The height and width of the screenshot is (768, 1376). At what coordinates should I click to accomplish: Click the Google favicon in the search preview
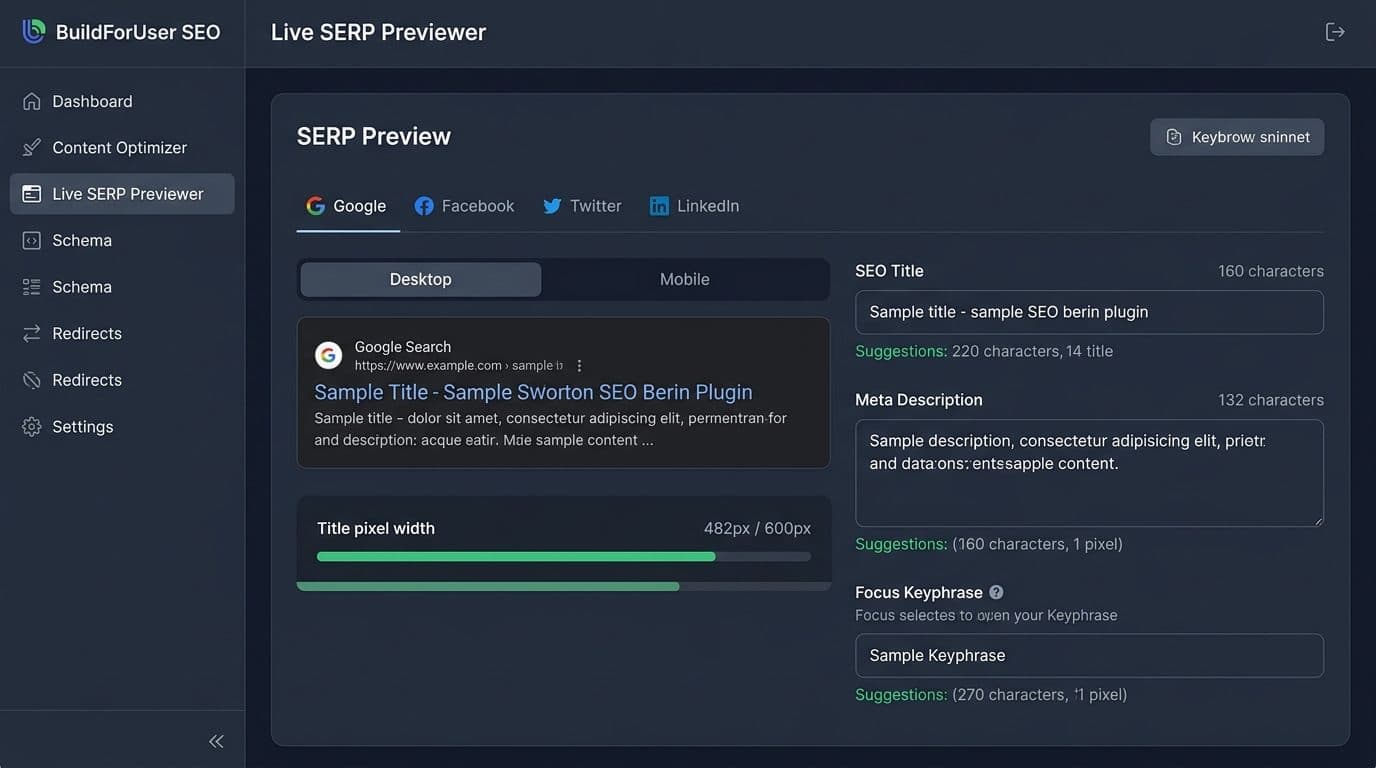[328, 355]
